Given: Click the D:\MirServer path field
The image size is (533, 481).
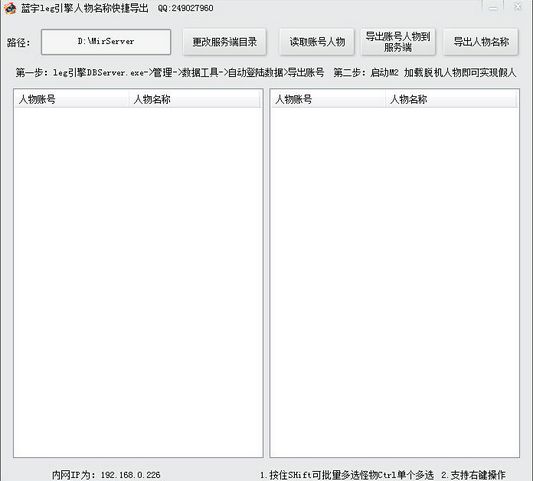Looking at the screenshot, I should (x=106, y=42).
